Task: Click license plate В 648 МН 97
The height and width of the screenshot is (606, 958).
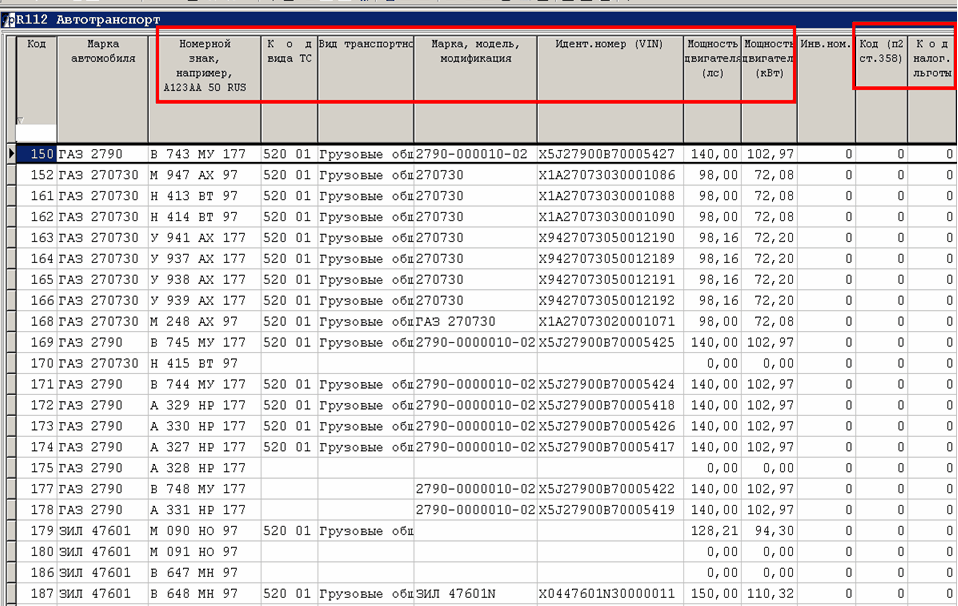Action: click(194, 594)
